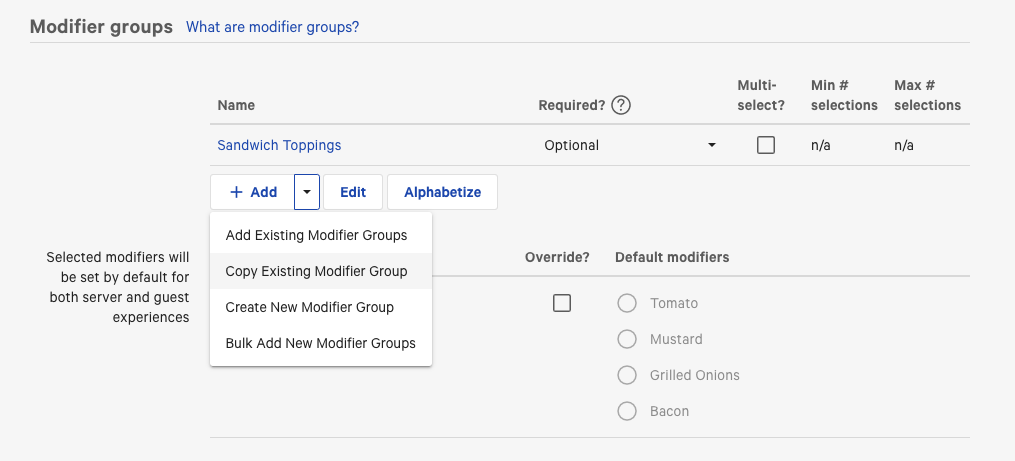Choose Copy Existing Modifier Group menu item
This screenshot has height=461, width=1015.
(x=316, y=271)
